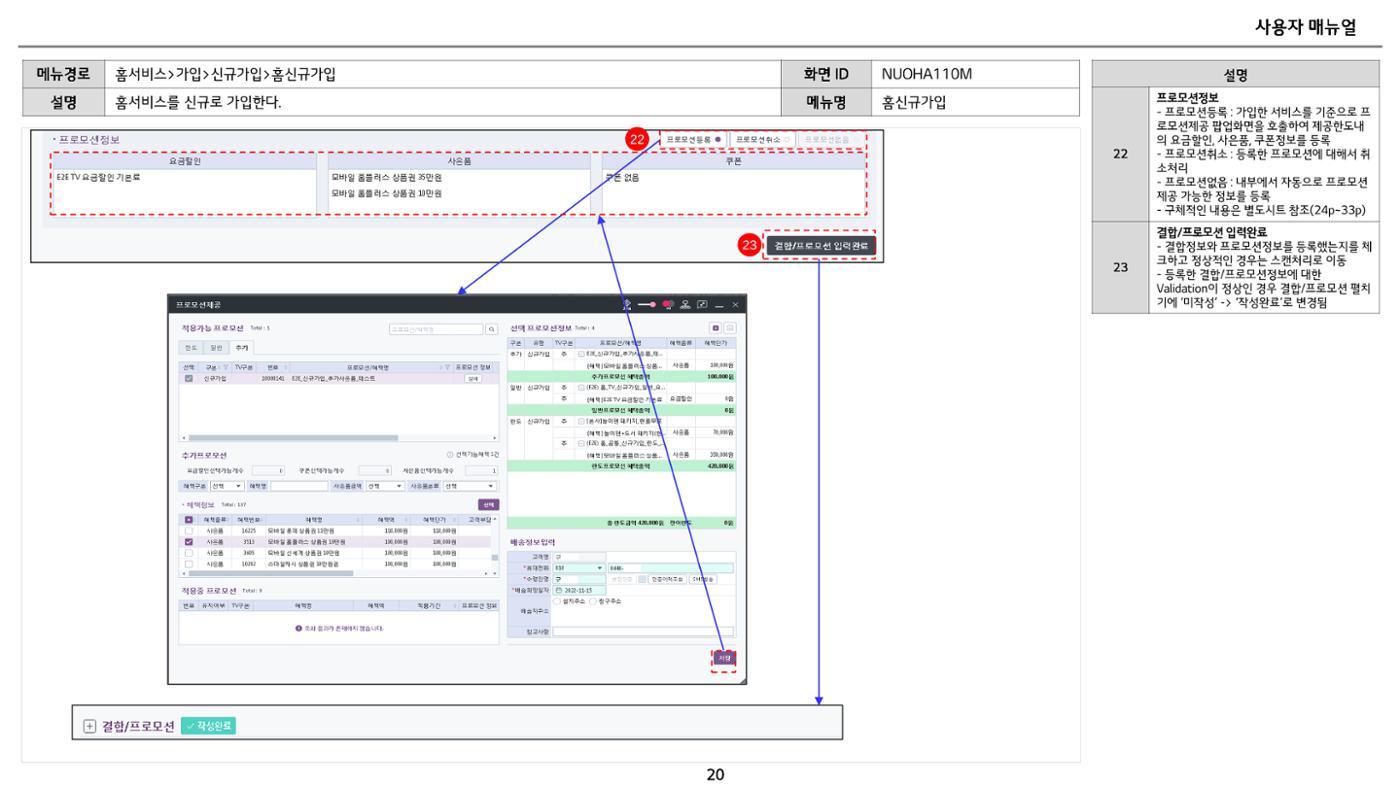Tick the header select-all checkbox in 혜택정보
This screenshot has width=1400, height=788.
189,520
